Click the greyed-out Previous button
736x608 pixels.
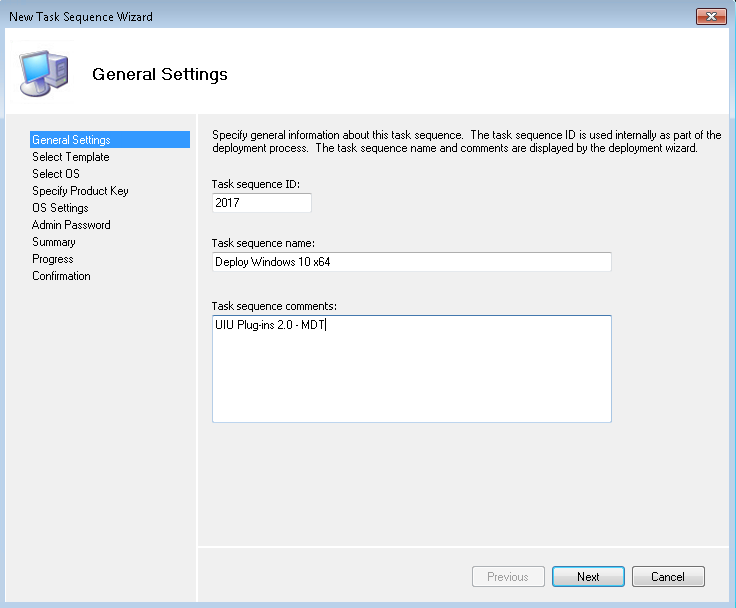[508, 577]
